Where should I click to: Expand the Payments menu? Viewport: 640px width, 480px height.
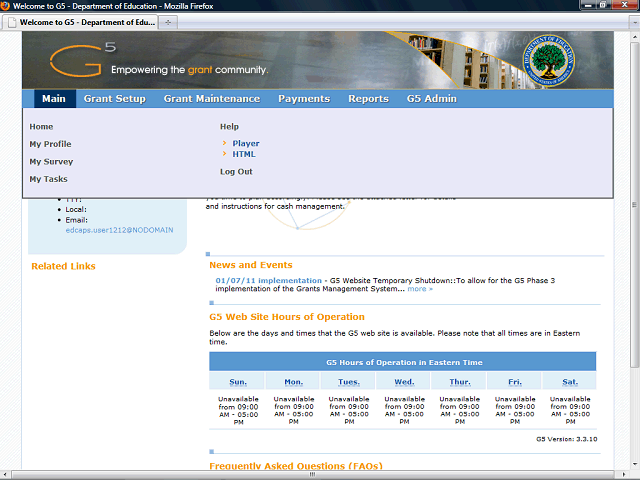tap(304, 99)
